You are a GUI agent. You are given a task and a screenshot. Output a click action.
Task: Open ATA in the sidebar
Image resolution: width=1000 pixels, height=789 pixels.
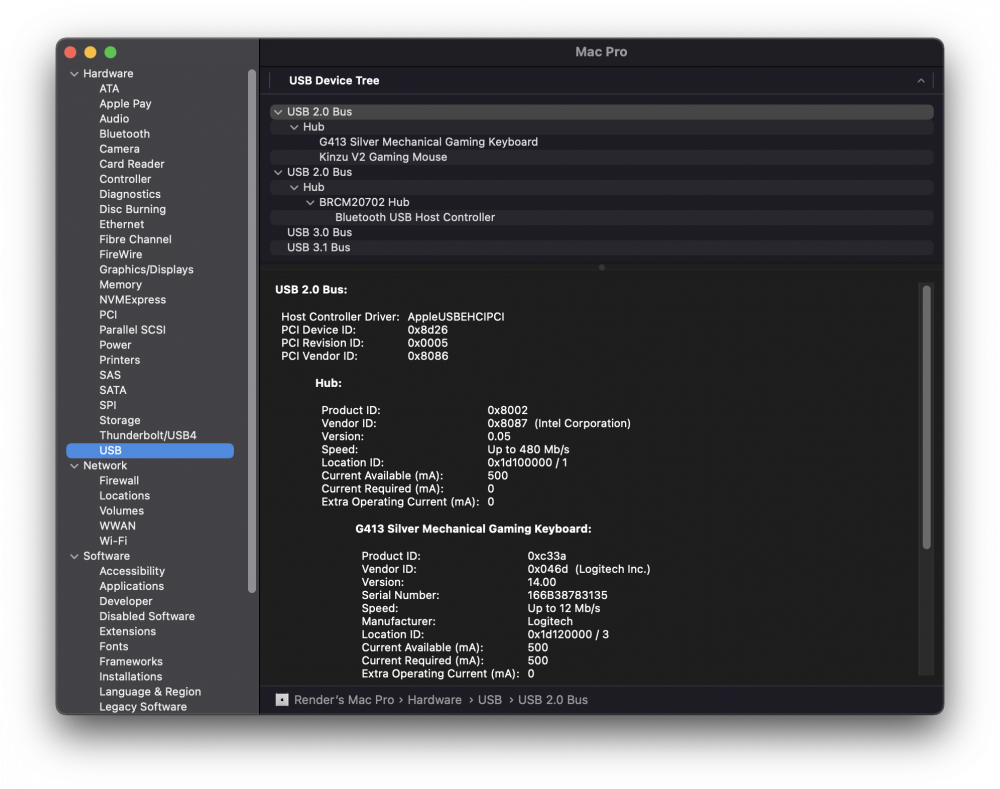pyautogui.click(x=109, y=89)
